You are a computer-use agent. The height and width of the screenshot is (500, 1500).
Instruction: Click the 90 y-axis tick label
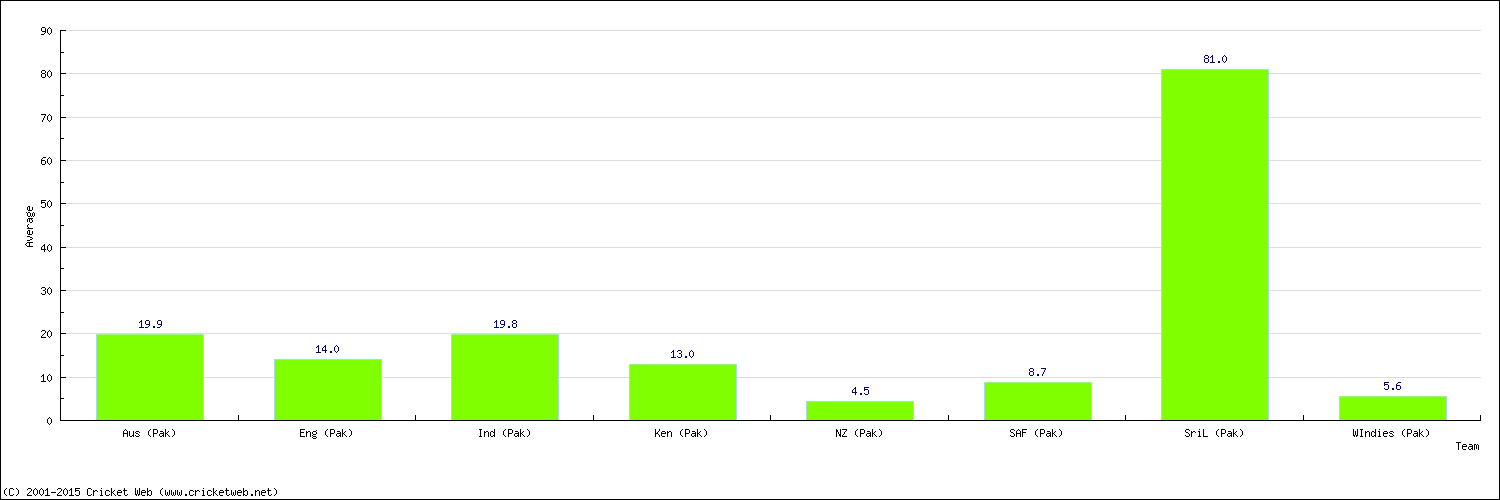tap(46, 31)
